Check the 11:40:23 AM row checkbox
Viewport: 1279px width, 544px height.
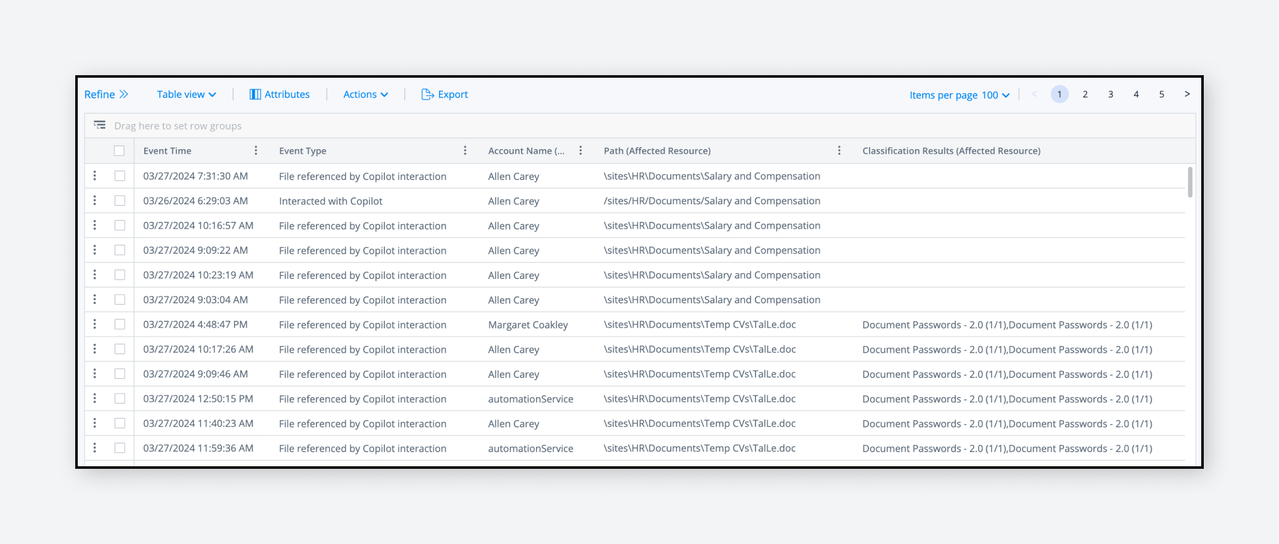[119, 423]
